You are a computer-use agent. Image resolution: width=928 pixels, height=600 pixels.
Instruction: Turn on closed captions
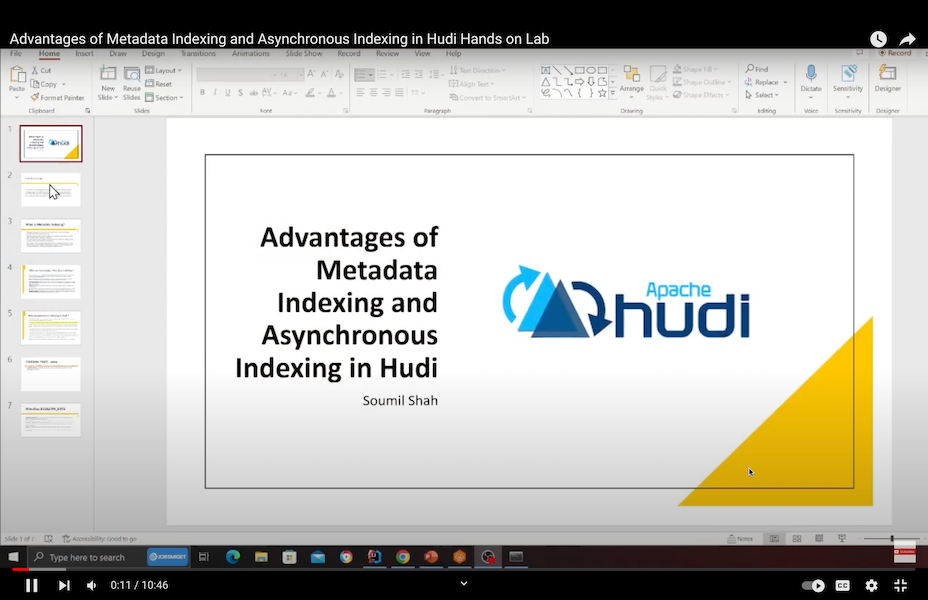[x=843, y=585]
